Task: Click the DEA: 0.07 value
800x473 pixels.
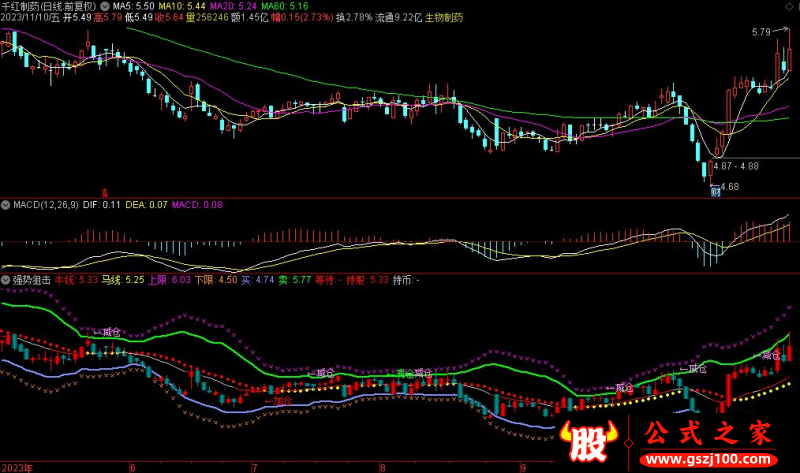Action: (x=146, y=205)
